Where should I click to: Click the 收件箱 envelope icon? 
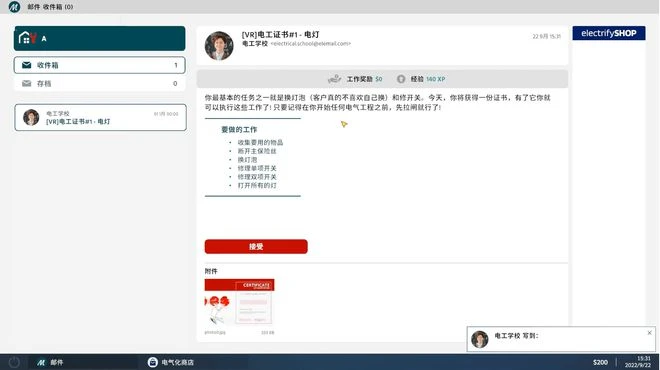27,65
